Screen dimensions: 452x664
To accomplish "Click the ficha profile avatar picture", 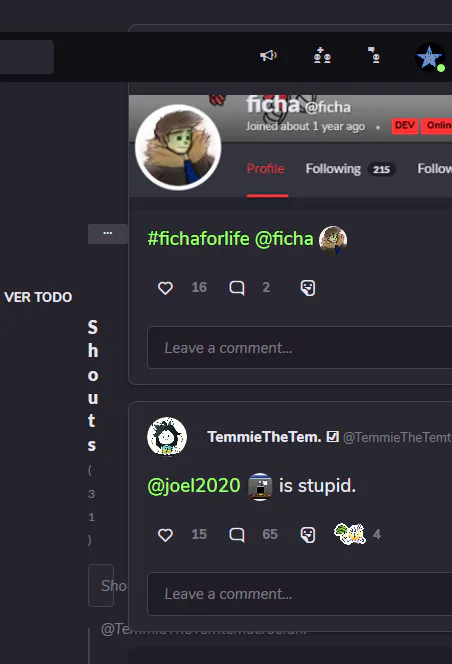I will tap(178, 147).
